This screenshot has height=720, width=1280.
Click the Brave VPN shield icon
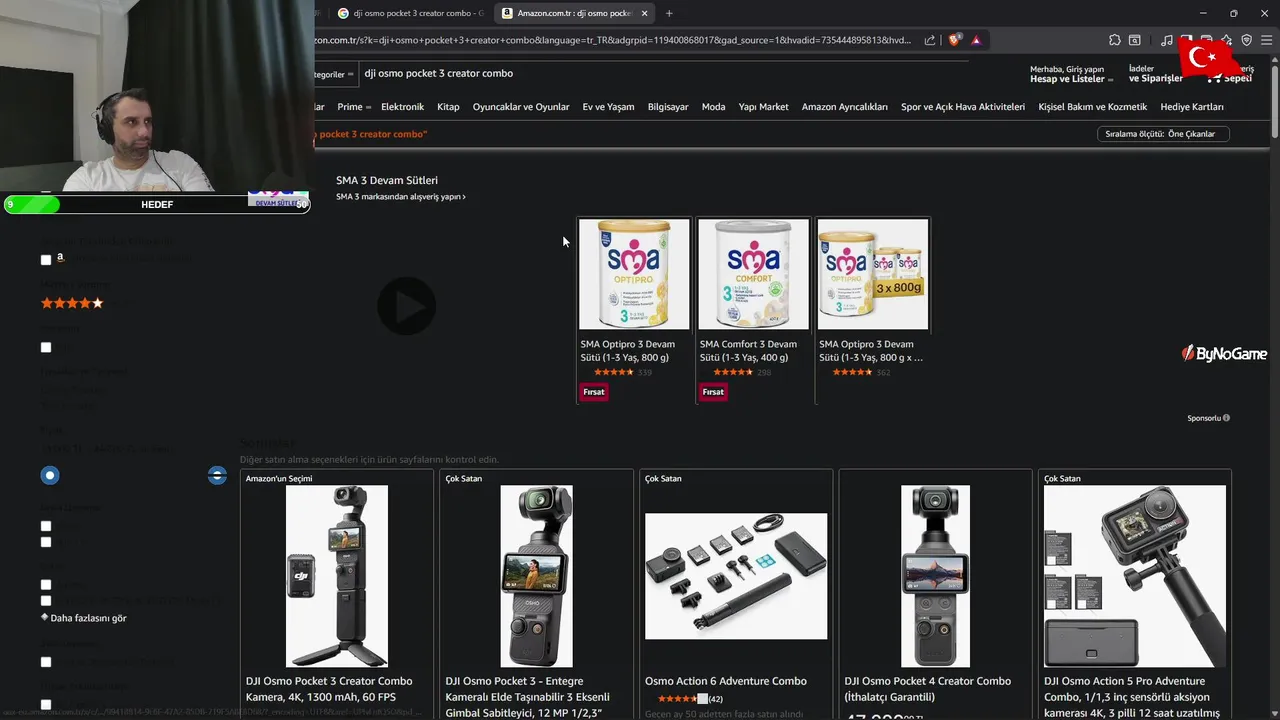tap(1246, 40)
